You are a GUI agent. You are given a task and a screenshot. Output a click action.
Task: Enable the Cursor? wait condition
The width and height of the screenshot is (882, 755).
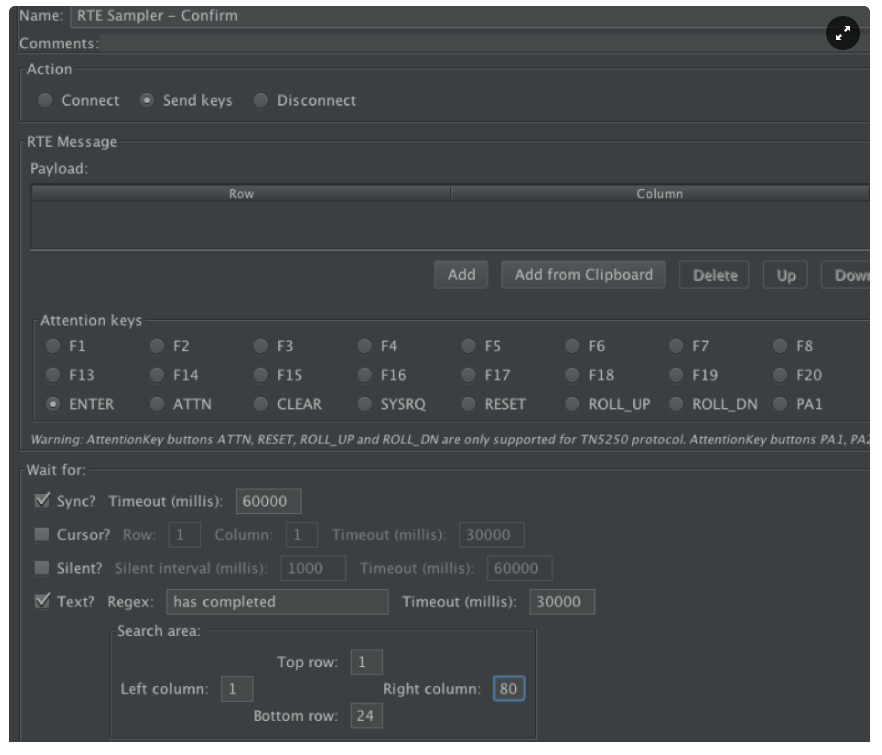(x=42, y=535)
